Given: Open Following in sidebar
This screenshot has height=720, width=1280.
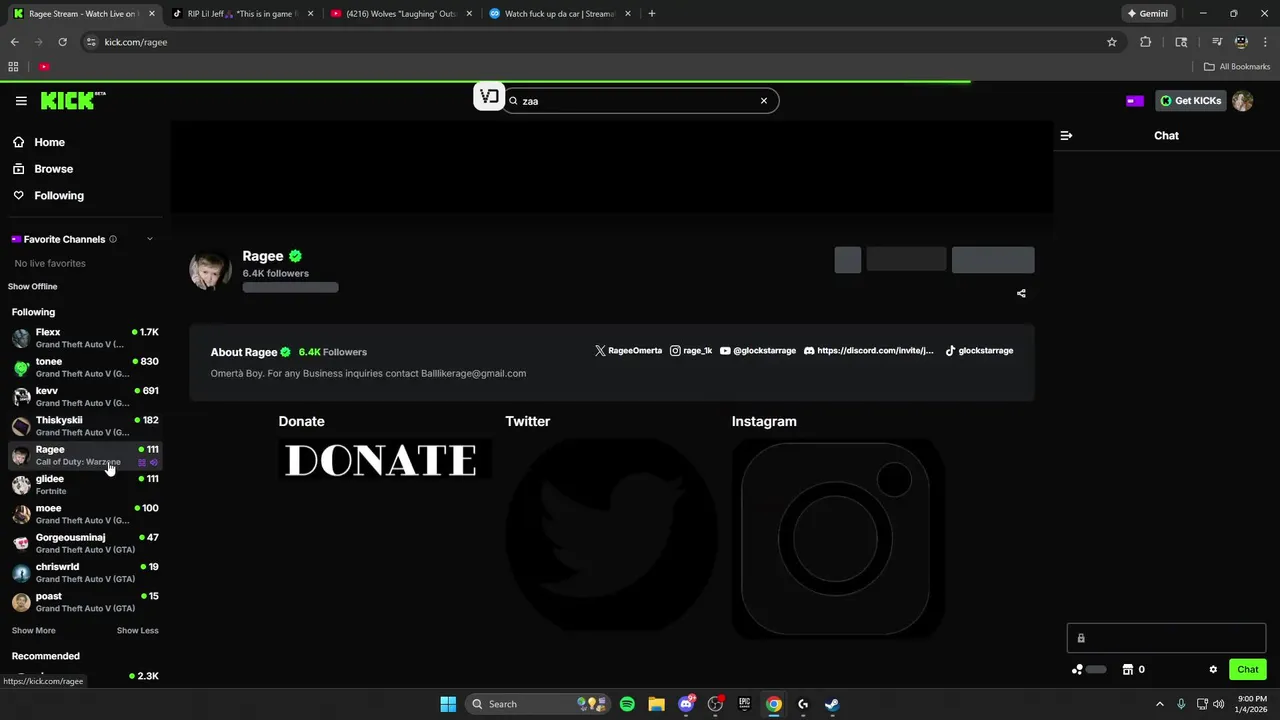Looking at the screenshot, I should tap(48, 196).
